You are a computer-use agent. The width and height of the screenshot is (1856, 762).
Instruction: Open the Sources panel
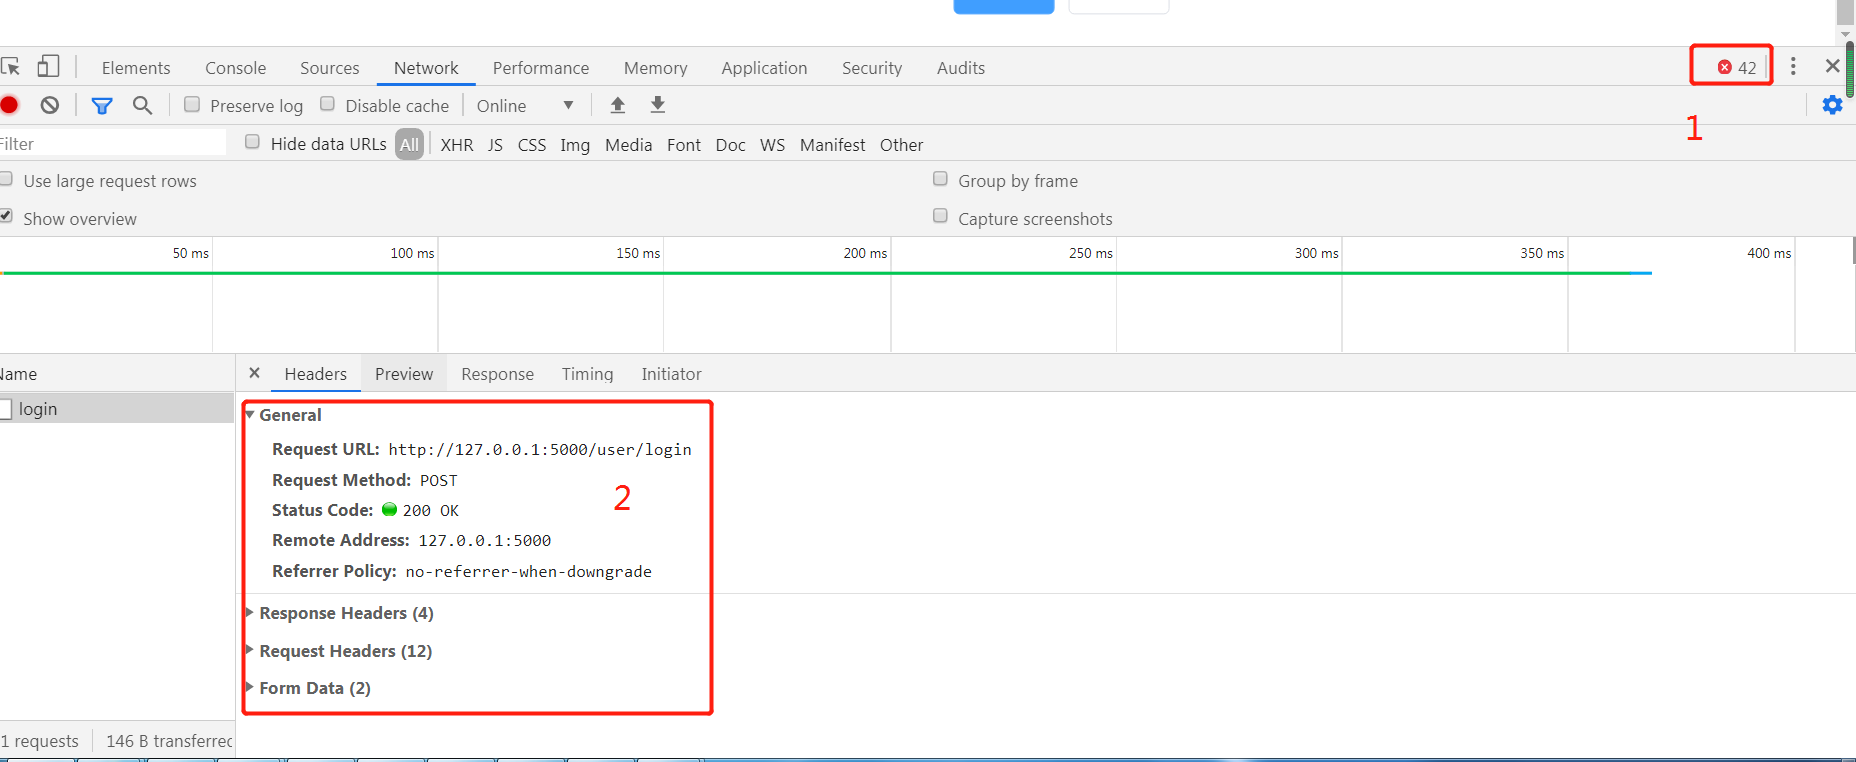(x=330, y=68)
